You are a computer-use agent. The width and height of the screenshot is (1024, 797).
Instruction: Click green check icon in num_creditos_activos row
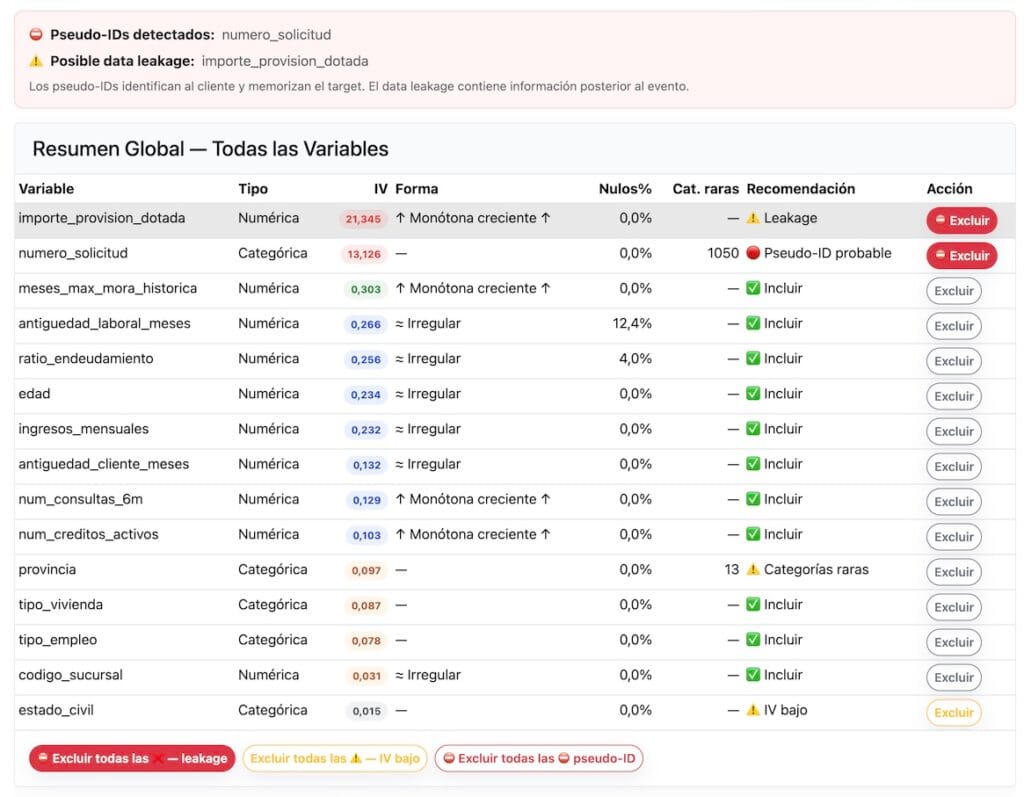(x=753, y=534)
